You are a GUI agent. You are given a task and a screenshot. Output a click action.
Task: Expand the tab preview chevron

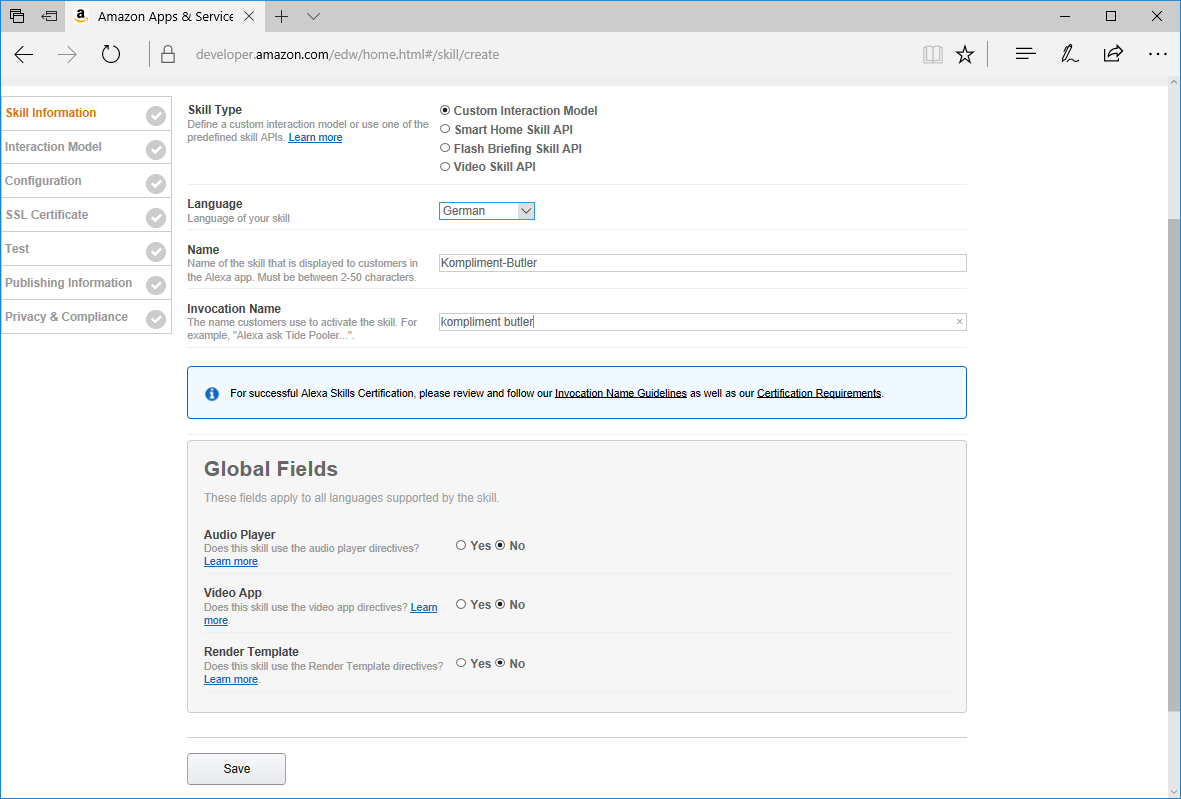pyautogui.click(x=314, y=17)
